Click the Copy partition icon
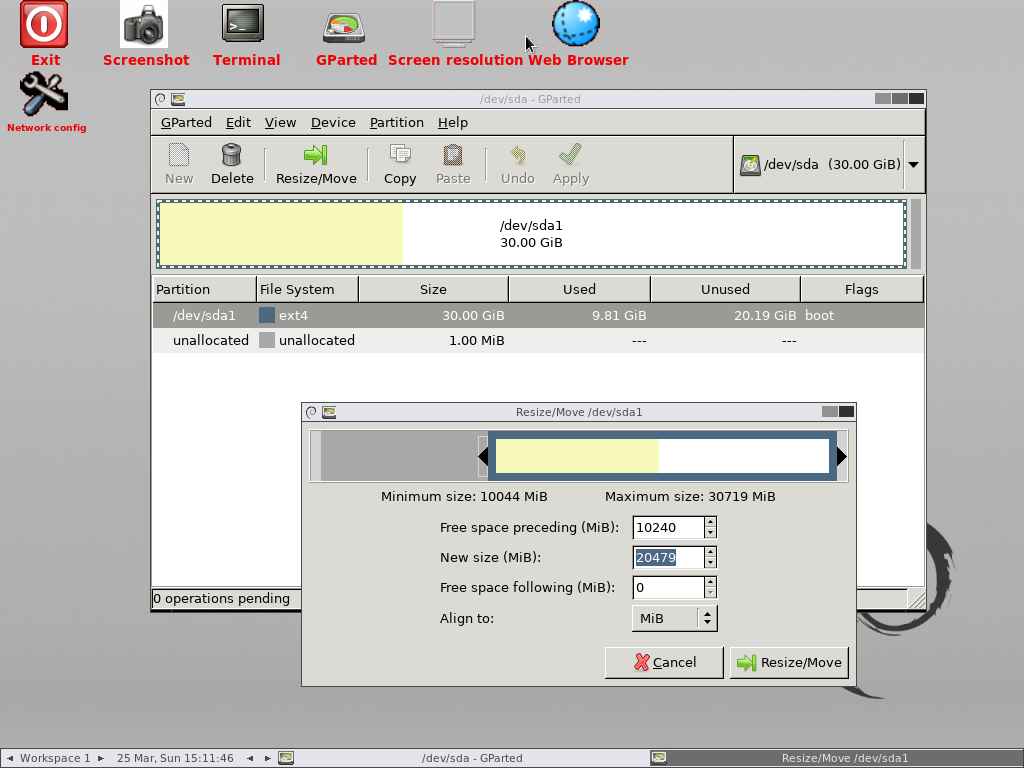The image size is (1024, 768). tap(399, 163)
